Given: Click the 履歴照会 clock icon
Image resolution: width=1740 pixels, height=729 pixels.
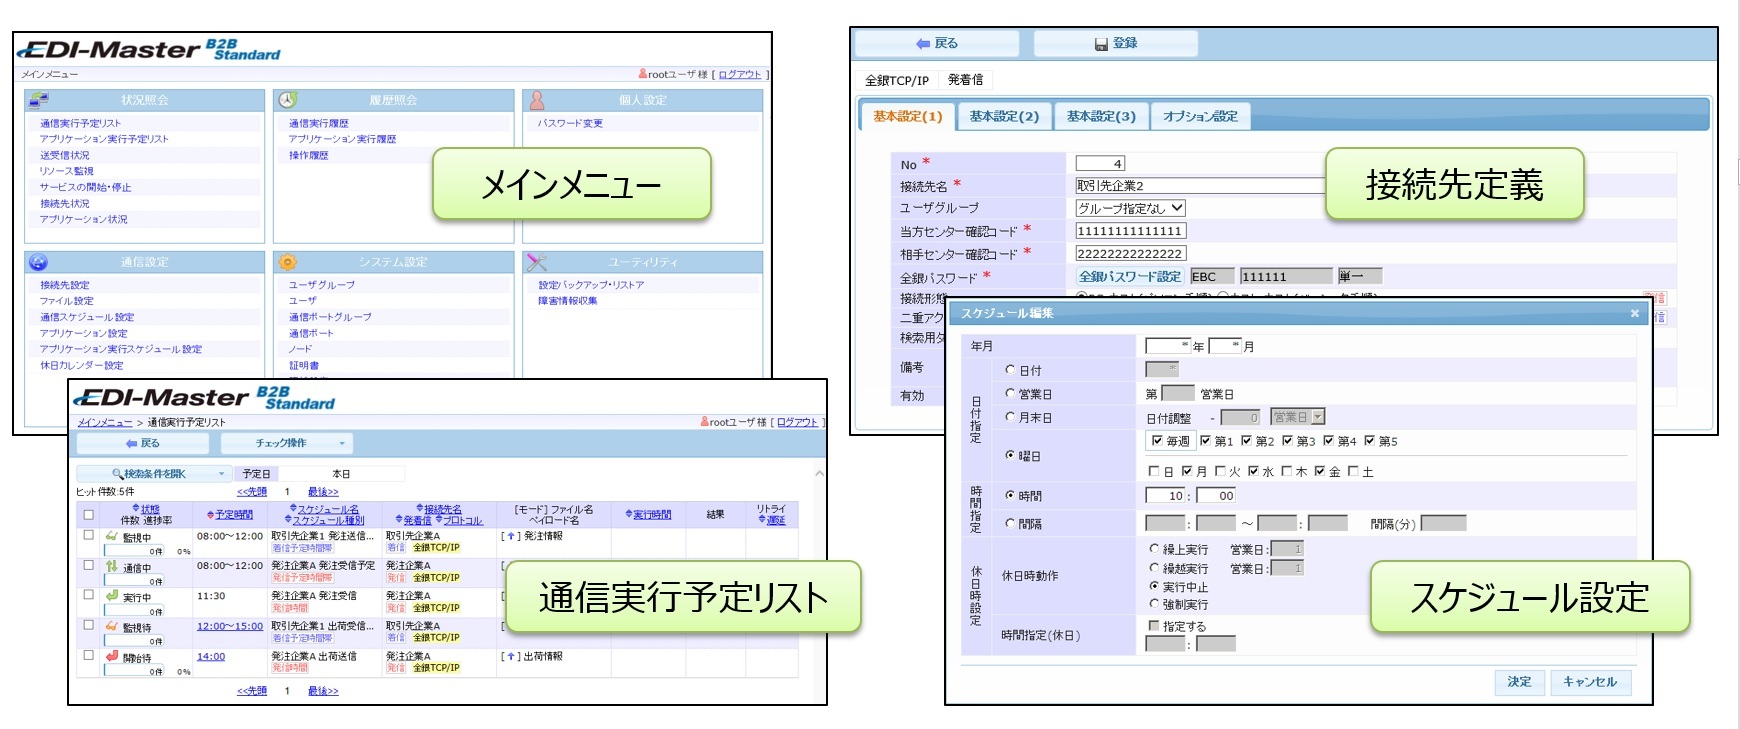Looking at the screenshot, I should 287,100.
